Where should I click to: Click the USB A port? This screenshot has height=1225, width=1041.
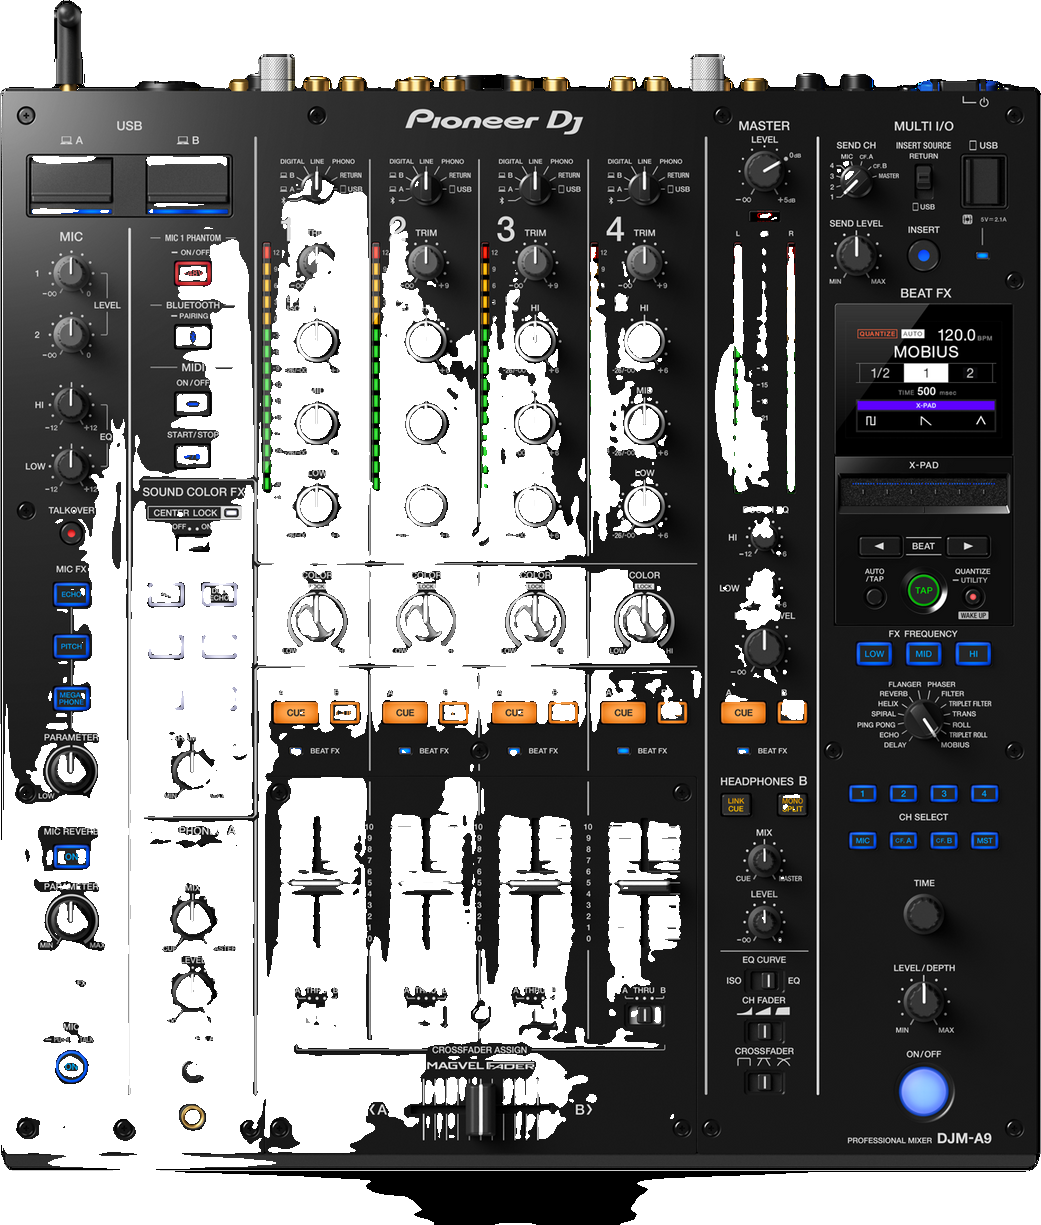pos(70,185)
